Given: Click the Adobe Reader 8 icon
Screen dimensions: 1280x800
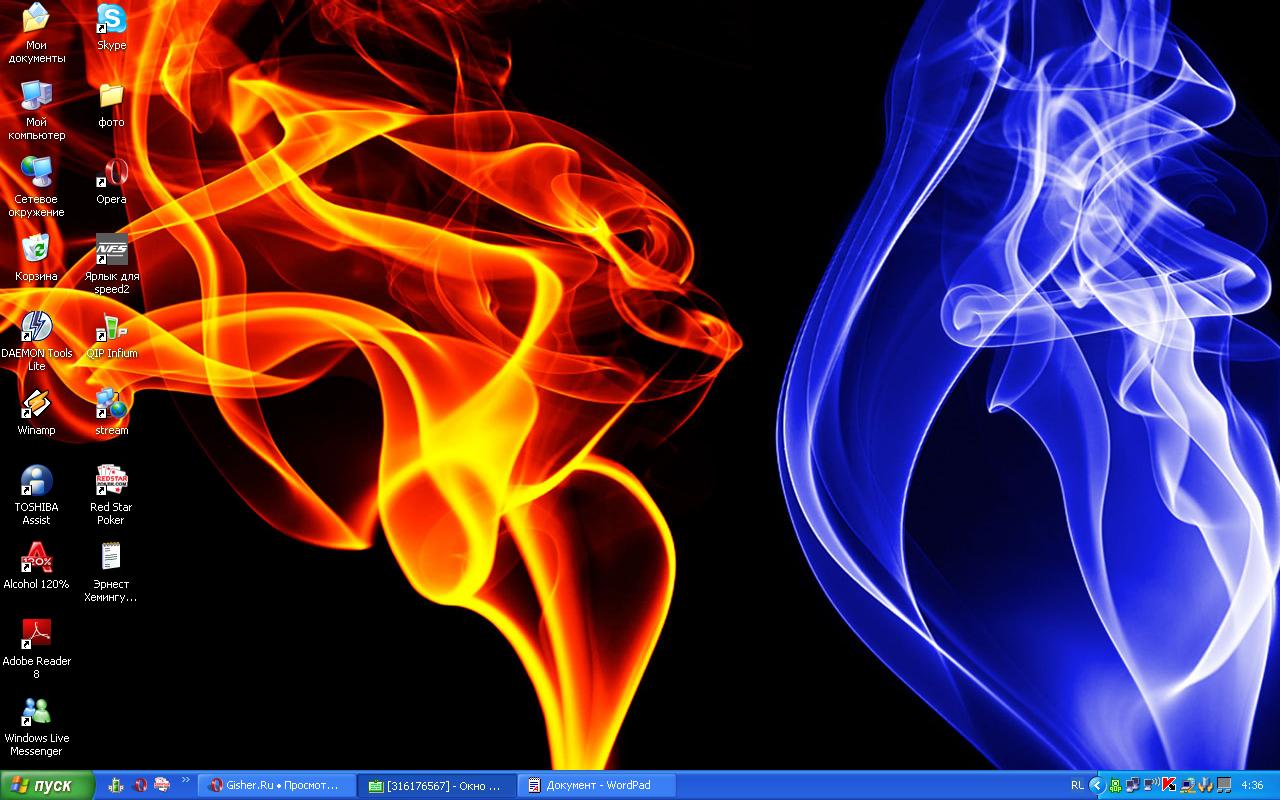Looking at the screenshot, I should 36,635.
